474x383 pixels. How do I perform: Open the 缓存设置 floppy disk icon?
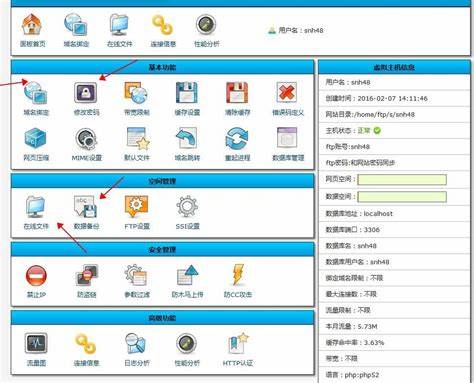pyautogui.click(x=187, y=92)
